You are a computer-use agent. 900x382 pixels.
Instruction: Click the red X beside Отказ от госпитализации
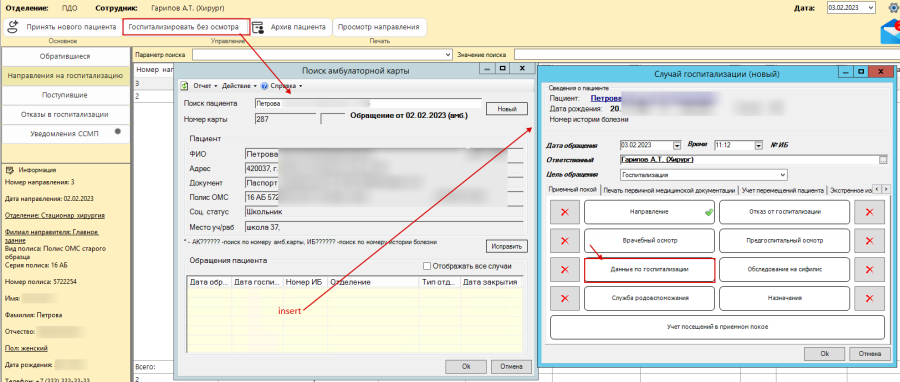tap(869, 212)
